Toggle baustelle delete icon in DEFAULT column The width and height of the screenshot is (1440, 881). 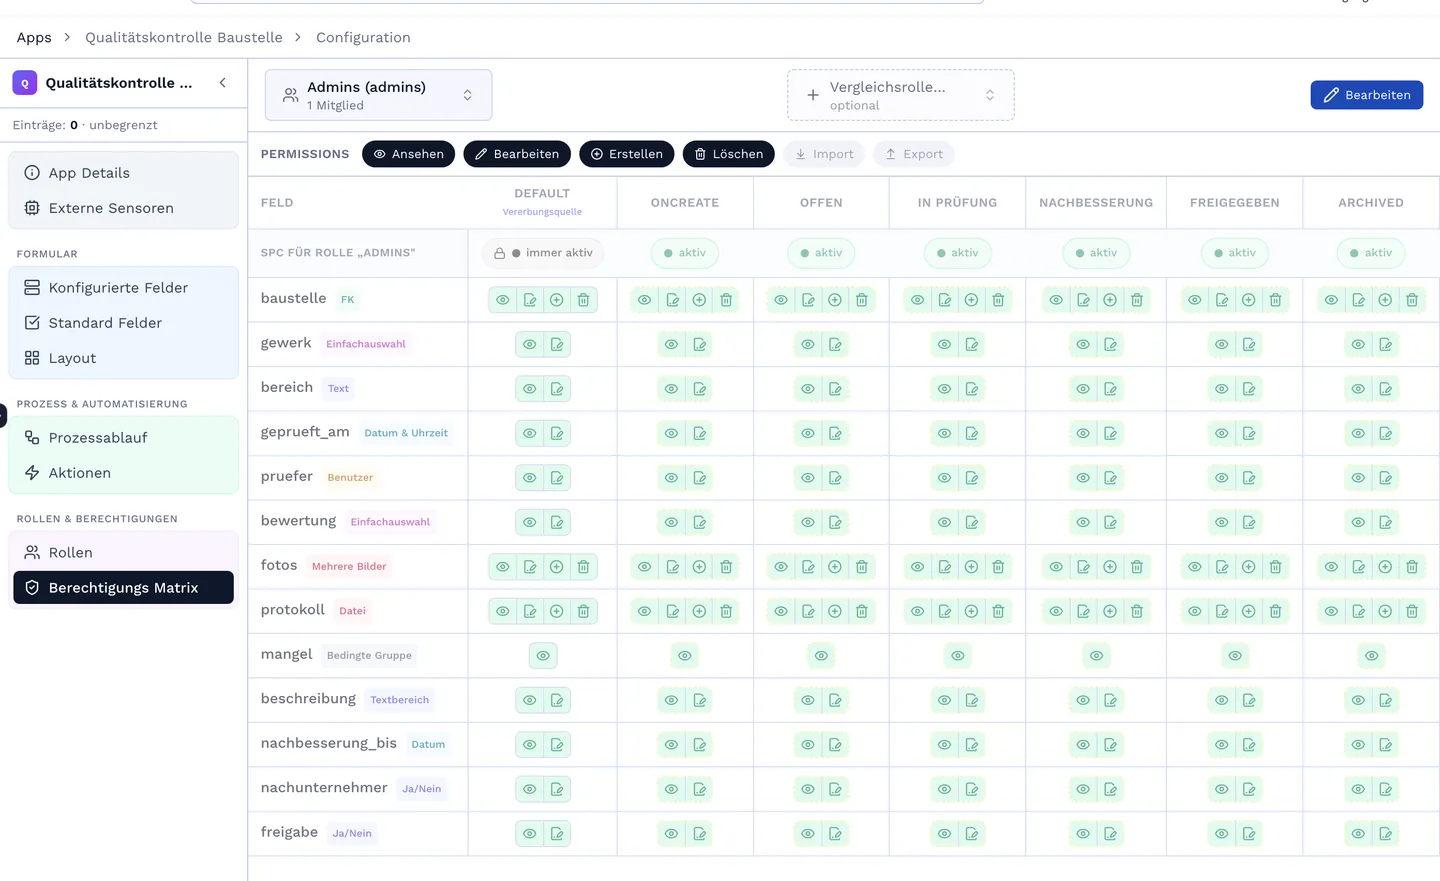pyautogui.click(x=584, y=300)
